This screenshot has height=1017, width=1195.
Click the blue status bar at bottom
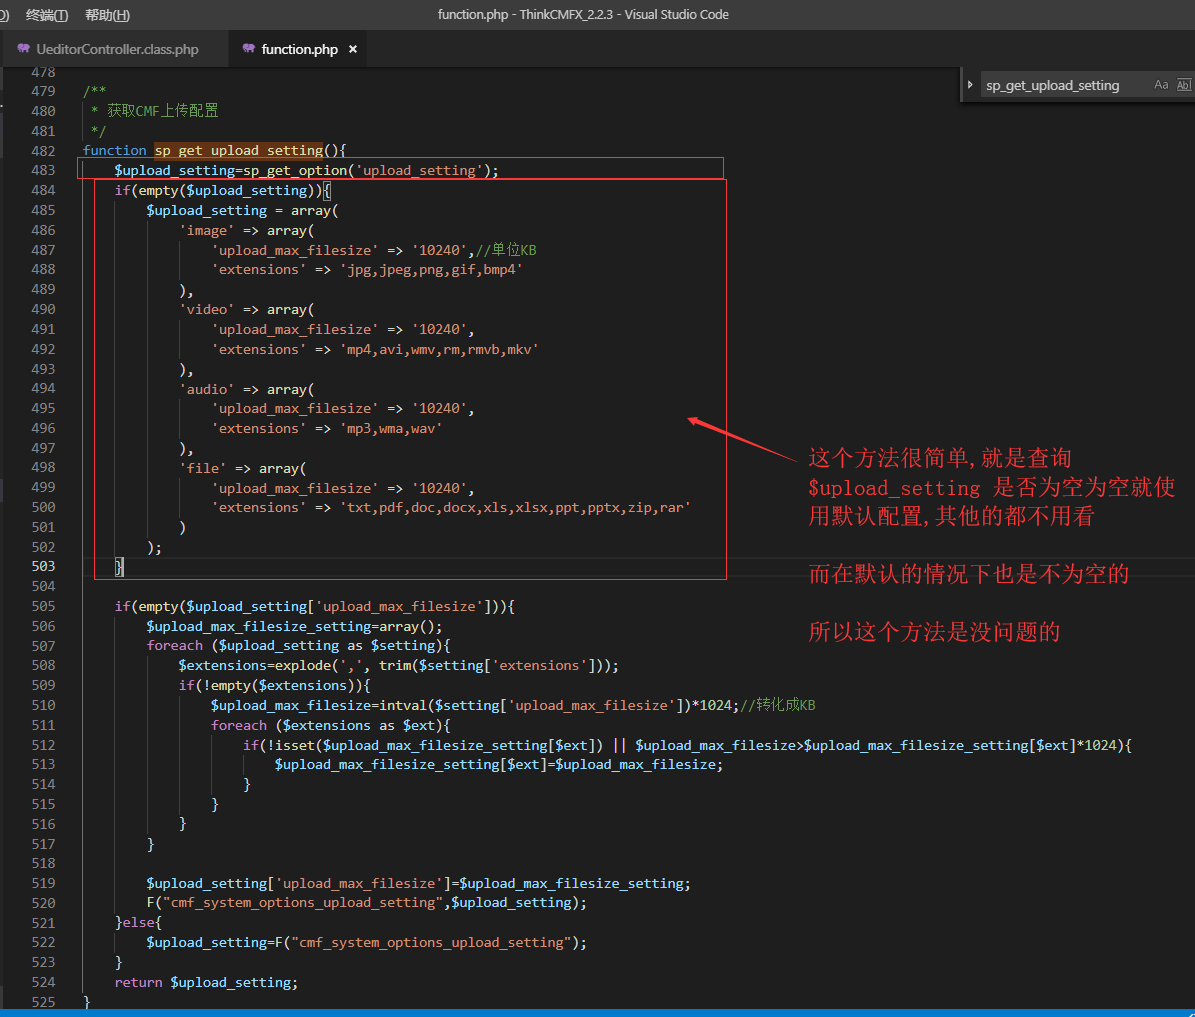598,1013
